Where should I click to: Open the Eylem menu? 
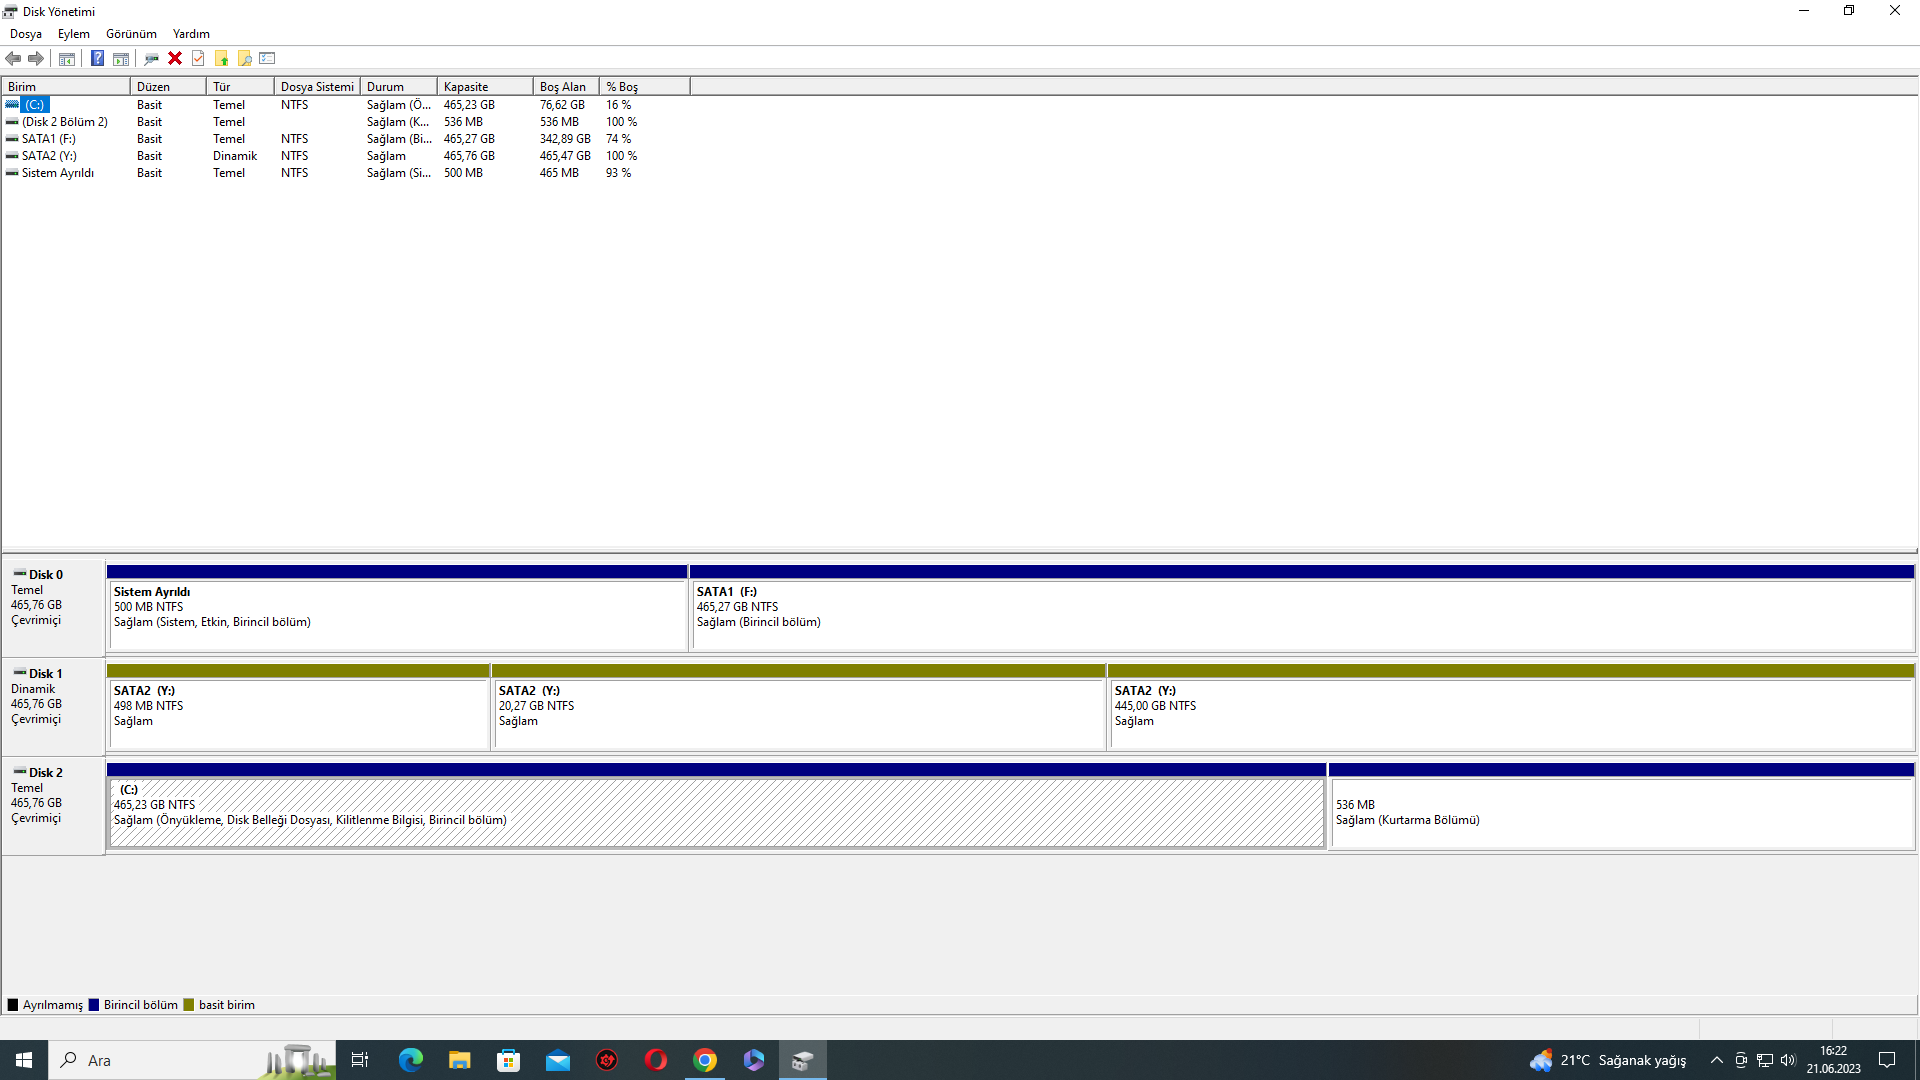pyautogui.click(x=73, y=34)
